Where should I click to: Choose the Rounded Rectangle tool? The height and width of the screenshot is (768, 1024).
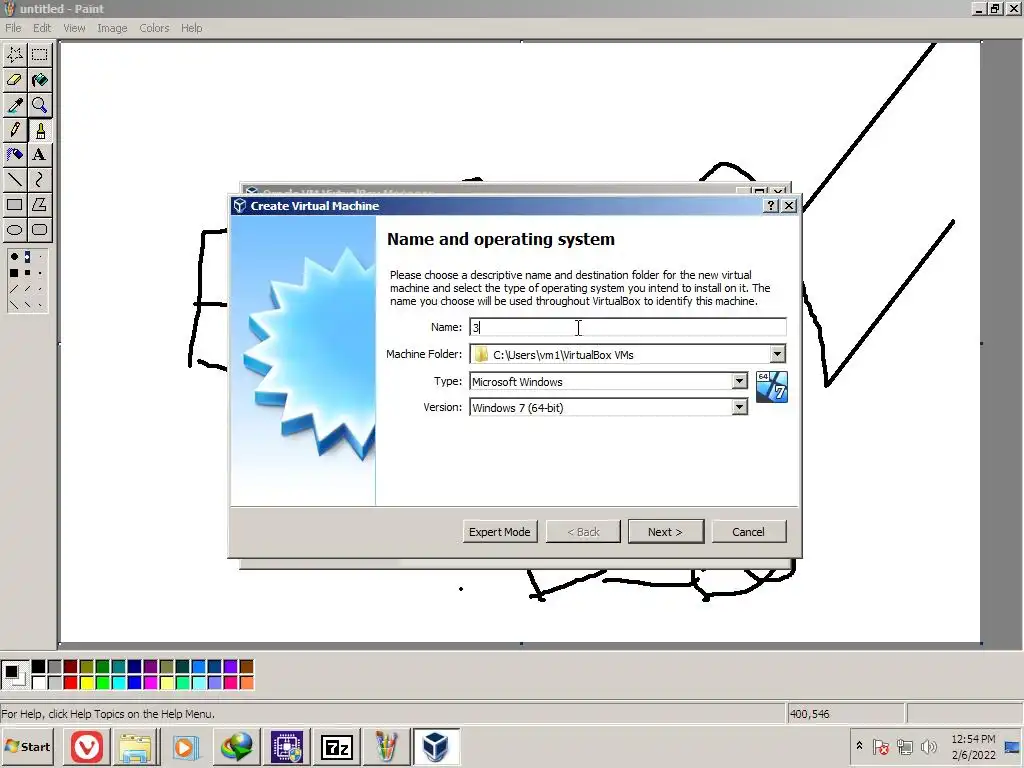[39, 229]
